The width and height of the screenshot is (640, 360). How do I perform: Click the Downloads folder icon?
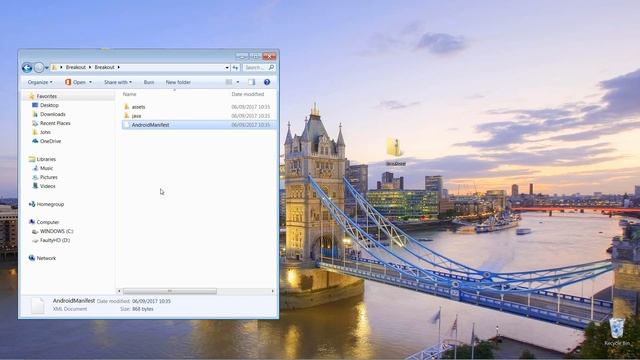point(35,114)
